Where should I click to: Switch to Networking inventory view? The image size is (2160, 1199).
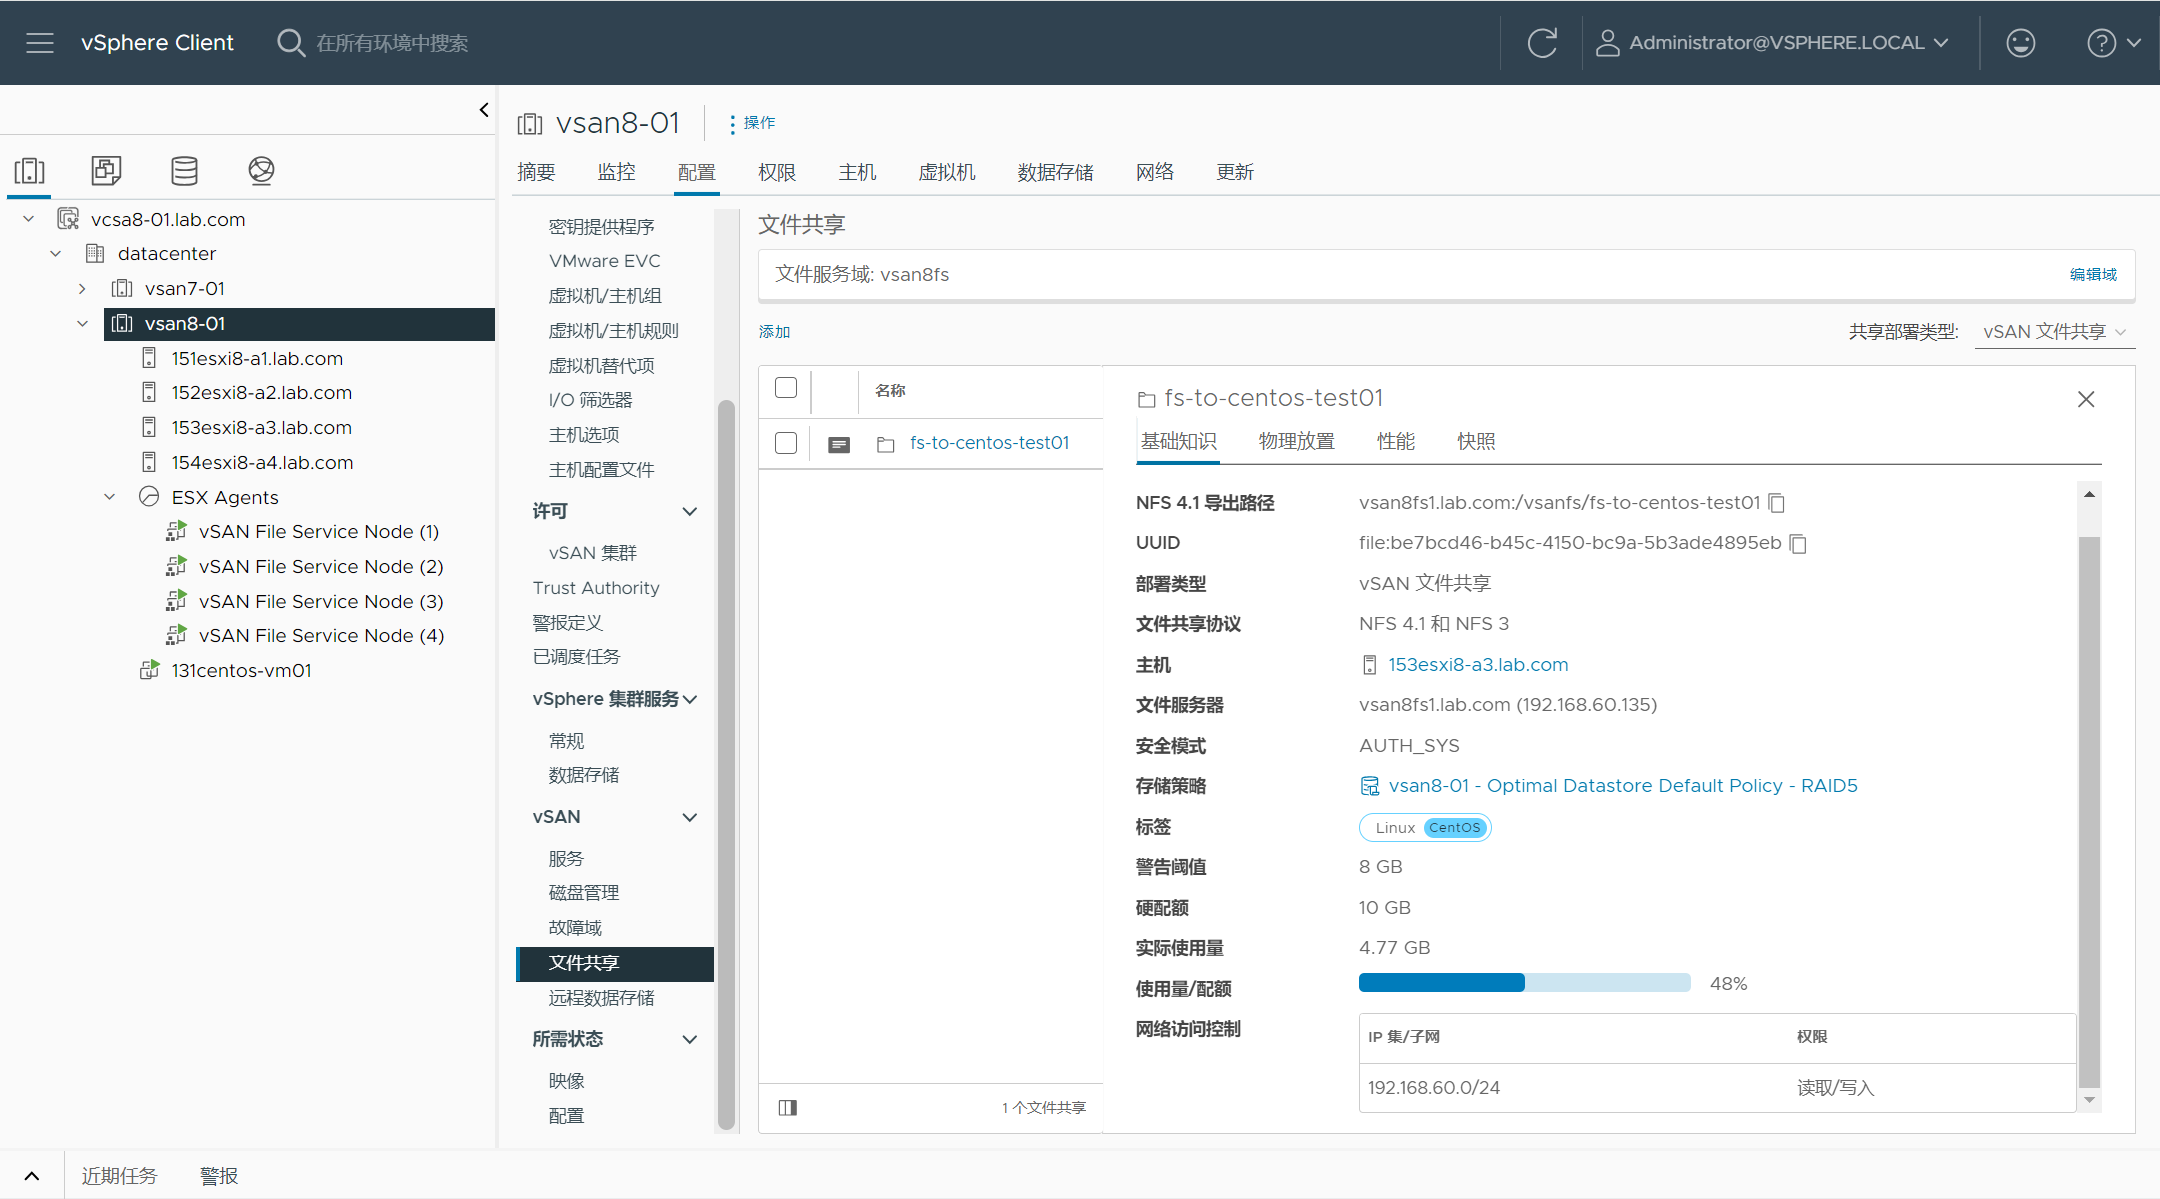tap(261, 171)
